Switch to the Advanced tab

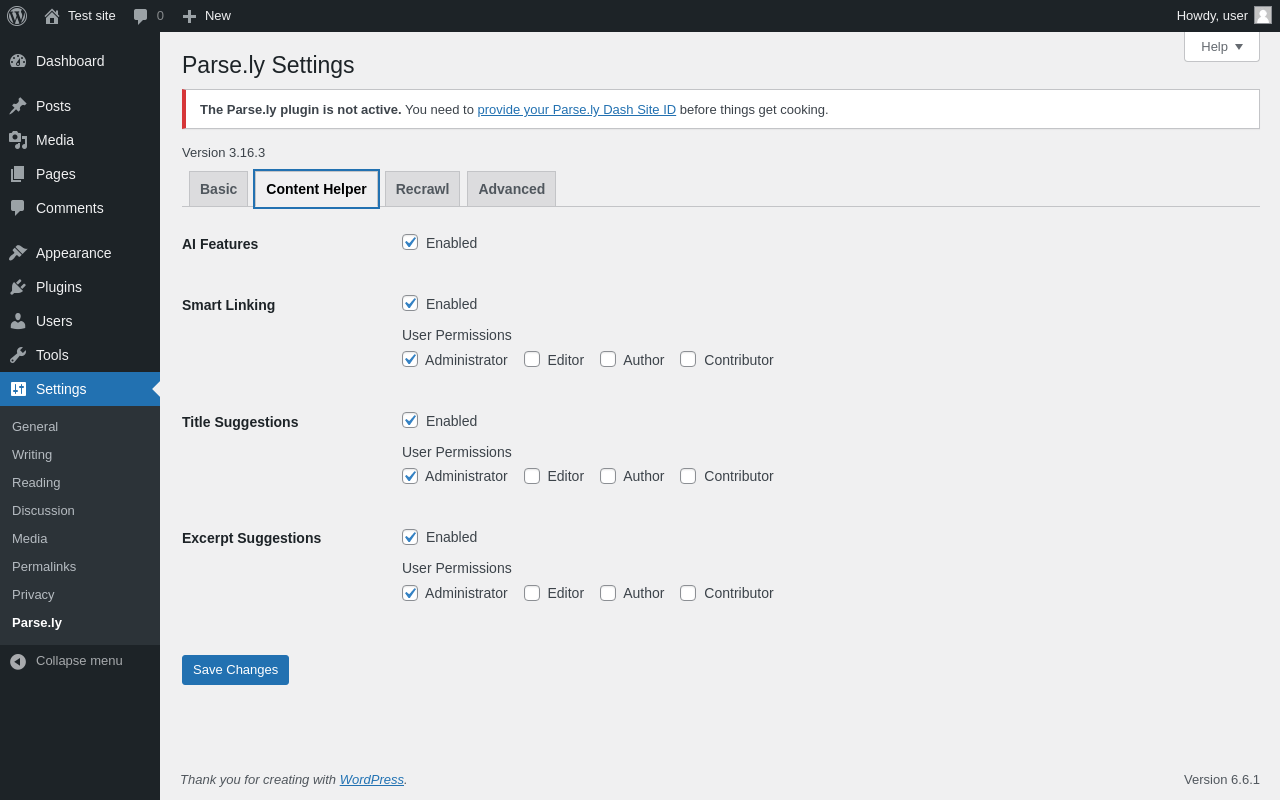[x=511, y=189]
